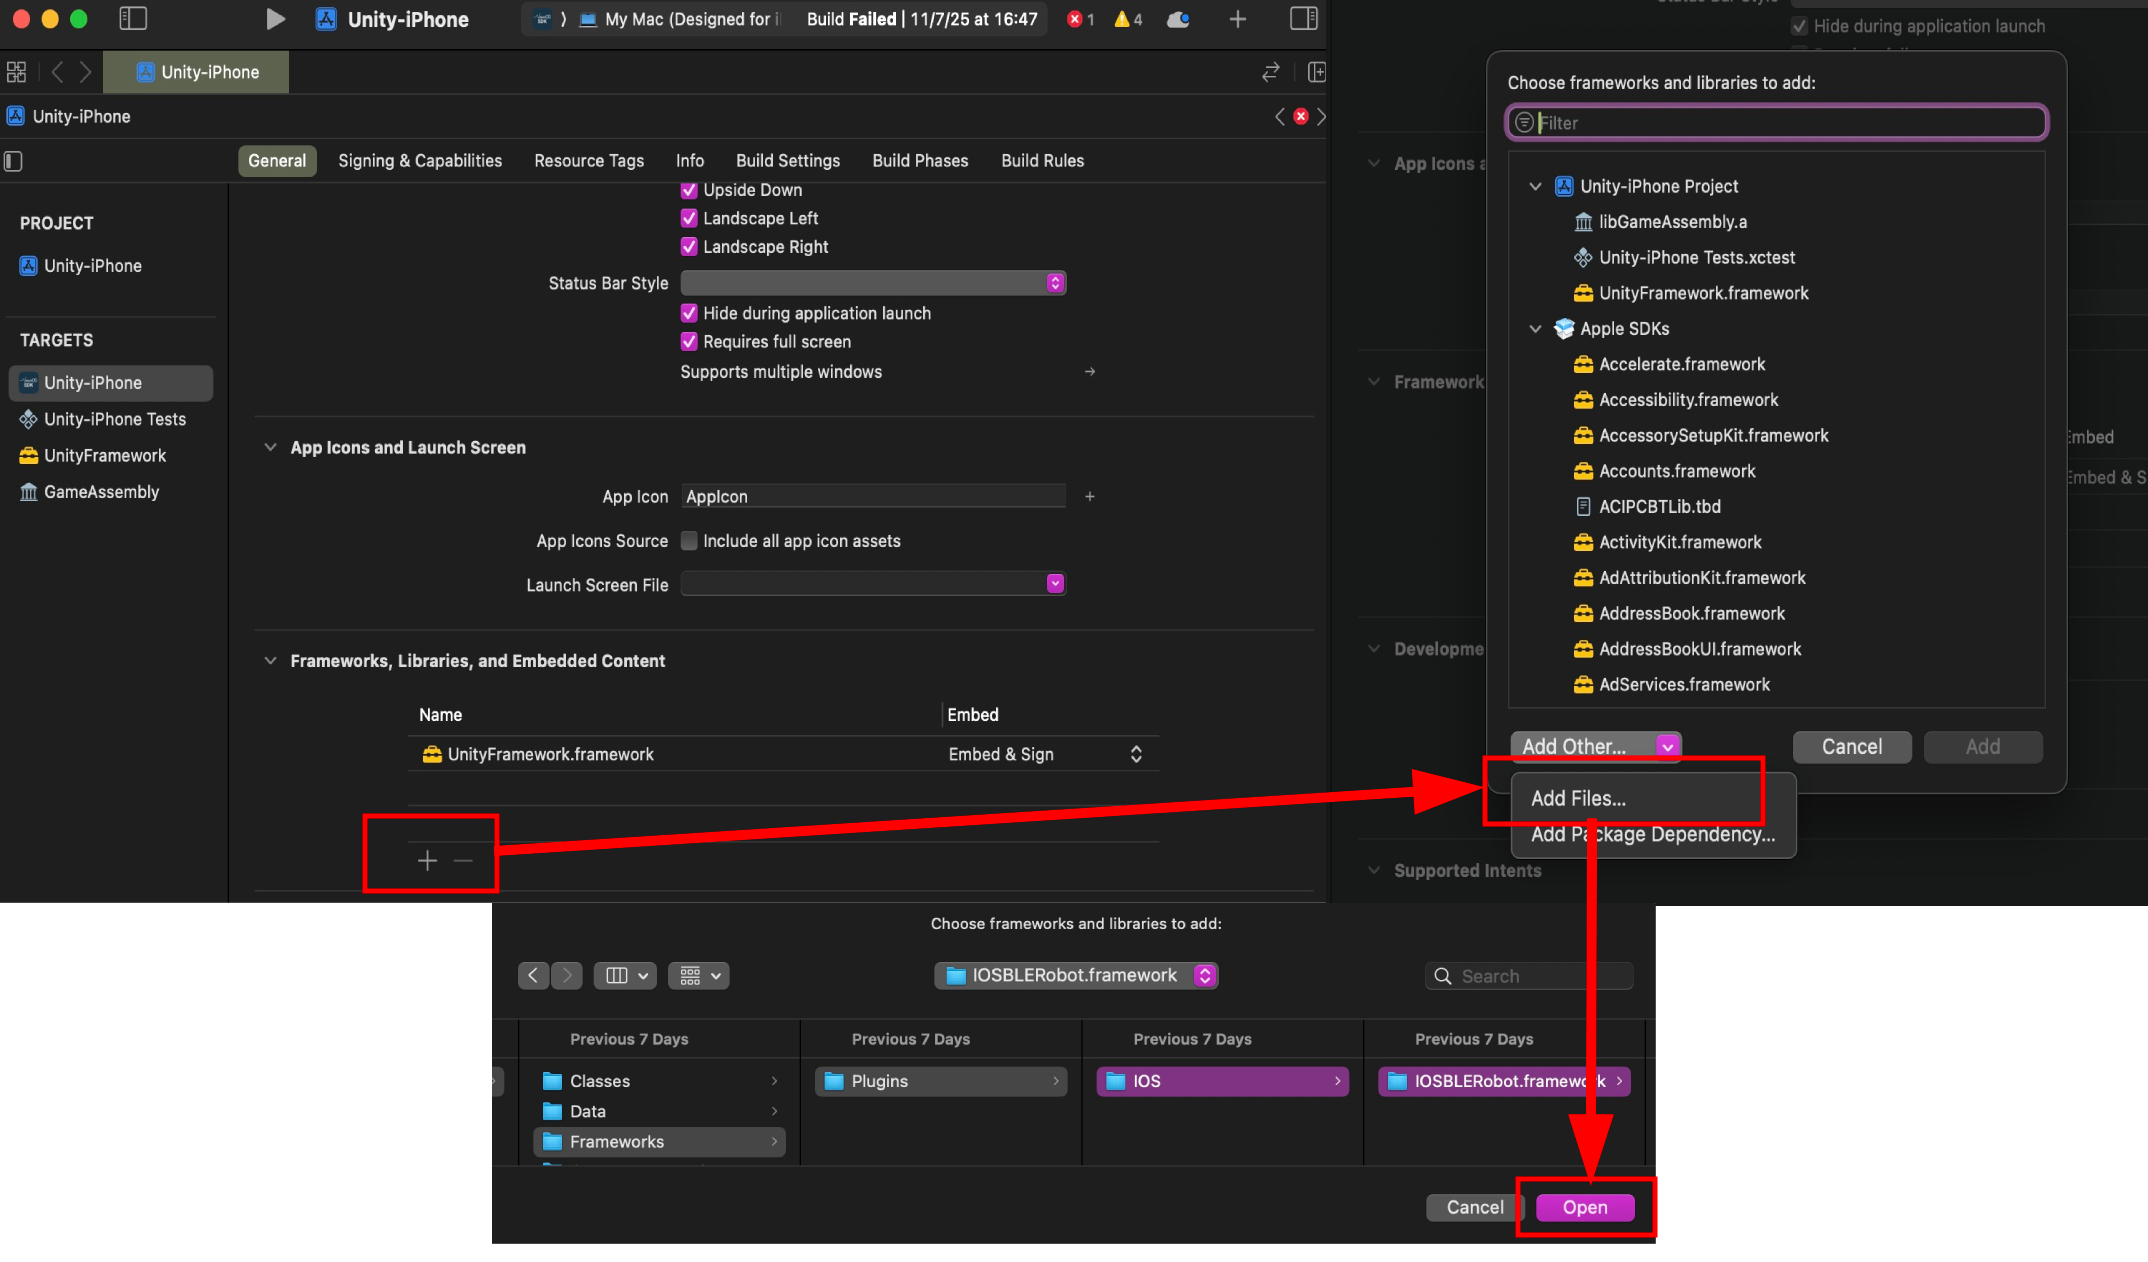The image size is (2148, 1262).
Task: Uncheck the Landscape Left orientation
Action: pyautogui.click(x=689, y=218)
